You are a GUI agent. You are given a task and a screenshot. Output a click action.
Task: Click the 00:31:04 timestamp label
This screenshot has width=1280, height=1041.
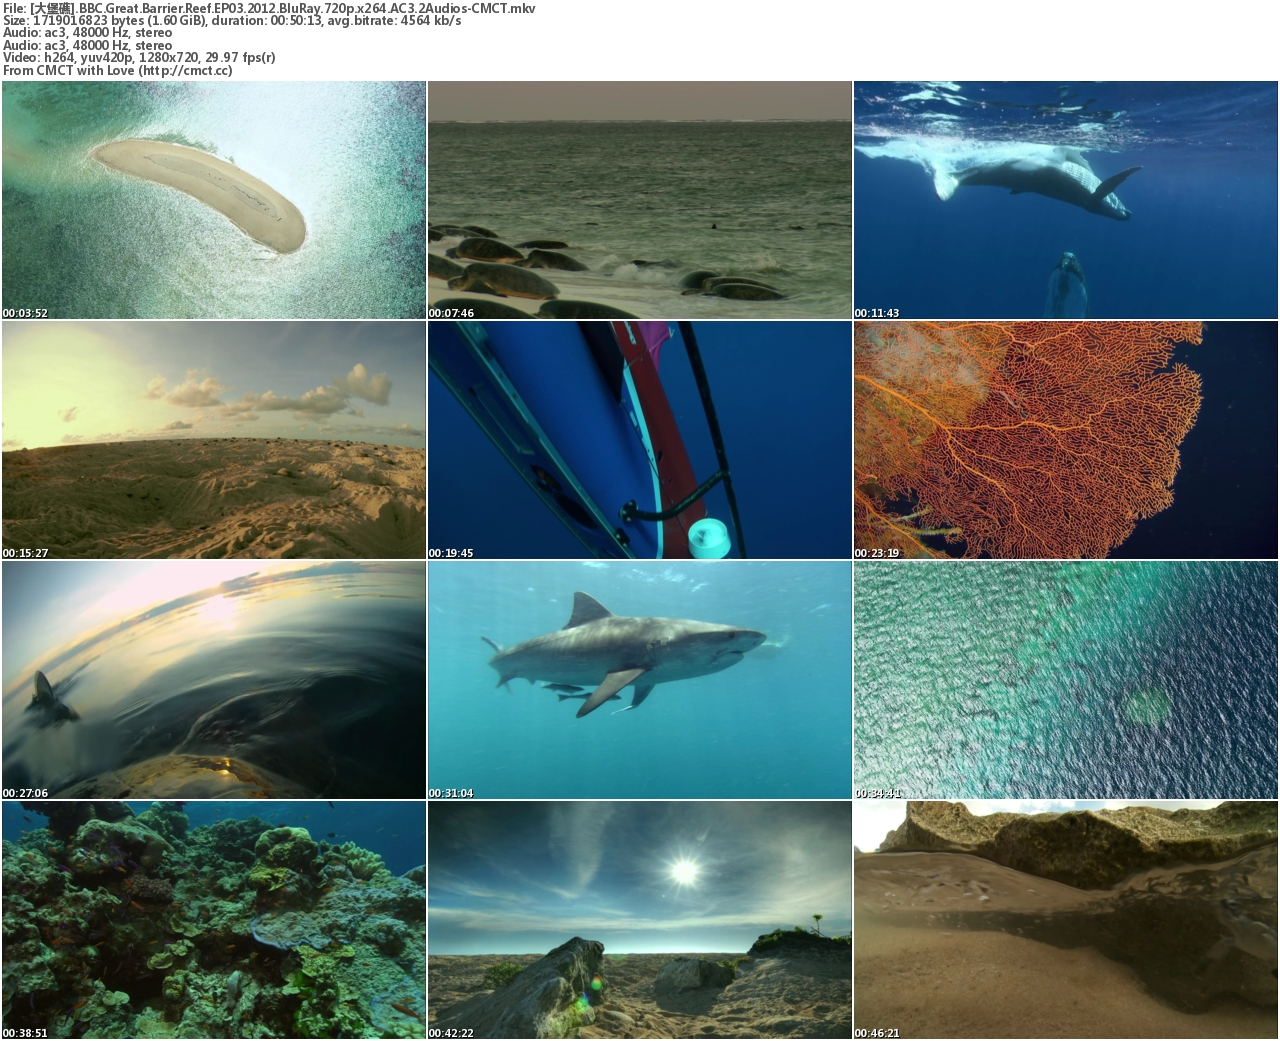[x=451, y=793]
